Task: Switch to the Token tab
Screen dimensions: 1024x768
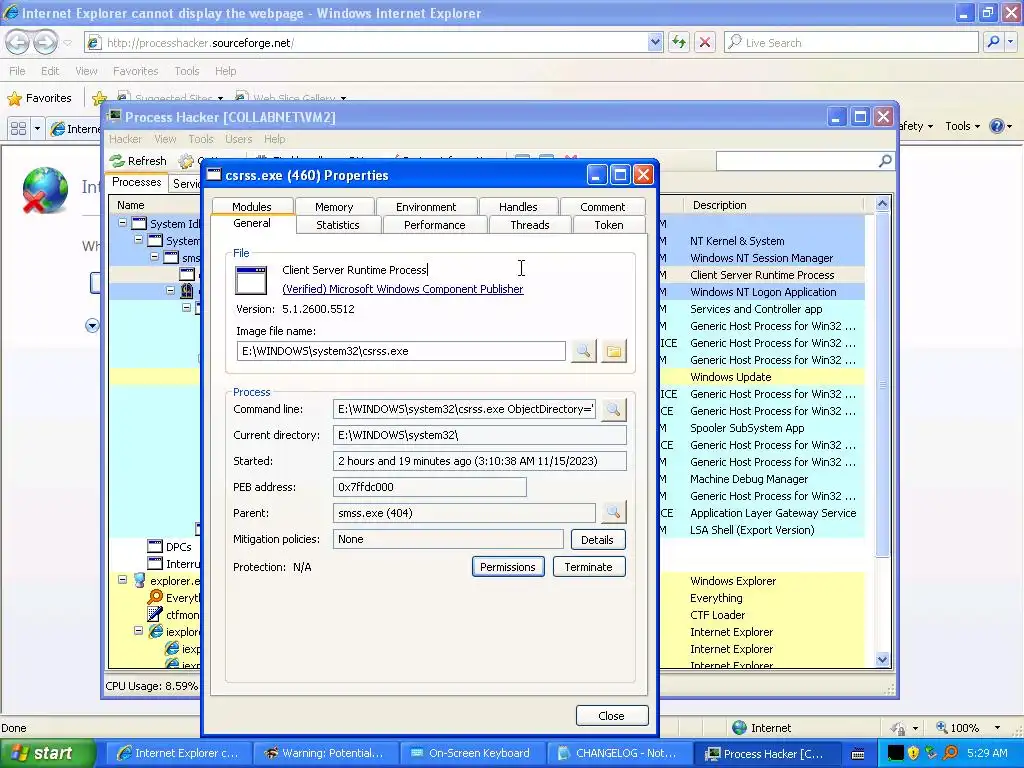Action: [609, 225]
